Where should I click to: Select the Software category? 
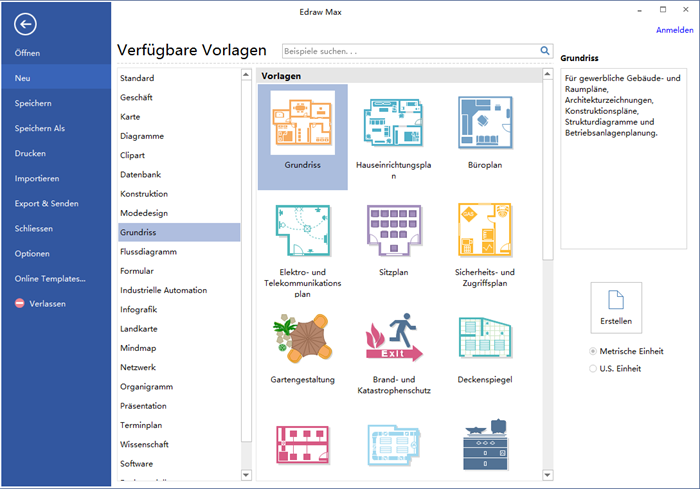pos(179,464)
